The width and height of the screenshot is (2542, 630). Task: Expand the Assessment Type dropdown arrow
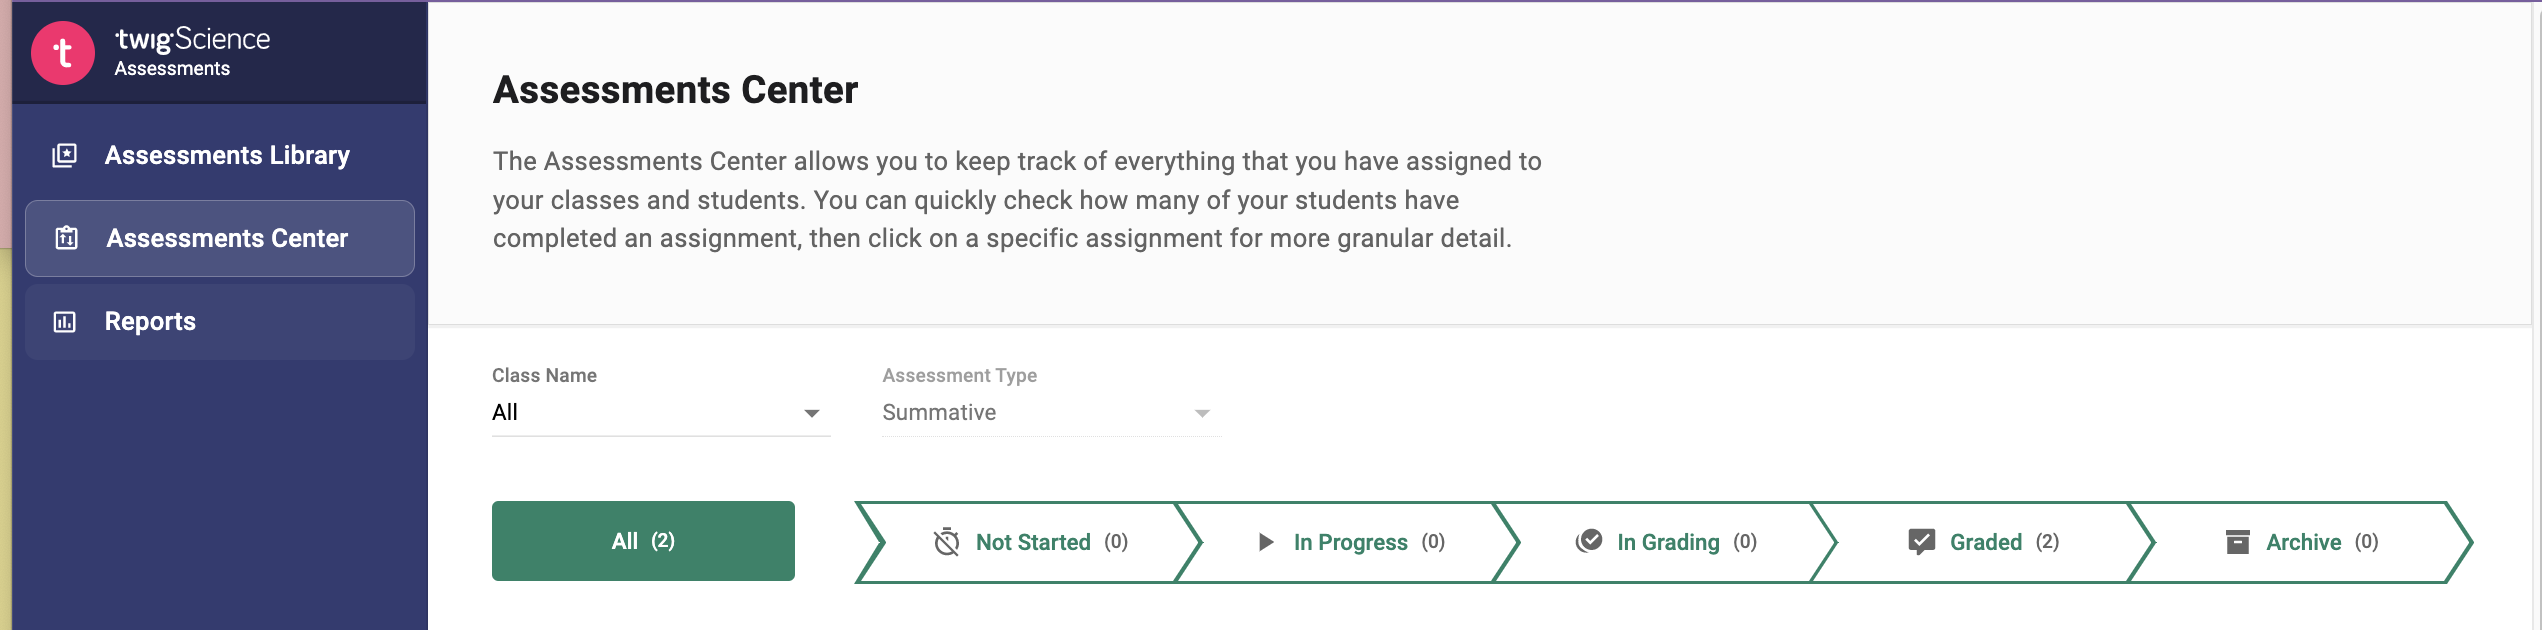(1202, 413)
